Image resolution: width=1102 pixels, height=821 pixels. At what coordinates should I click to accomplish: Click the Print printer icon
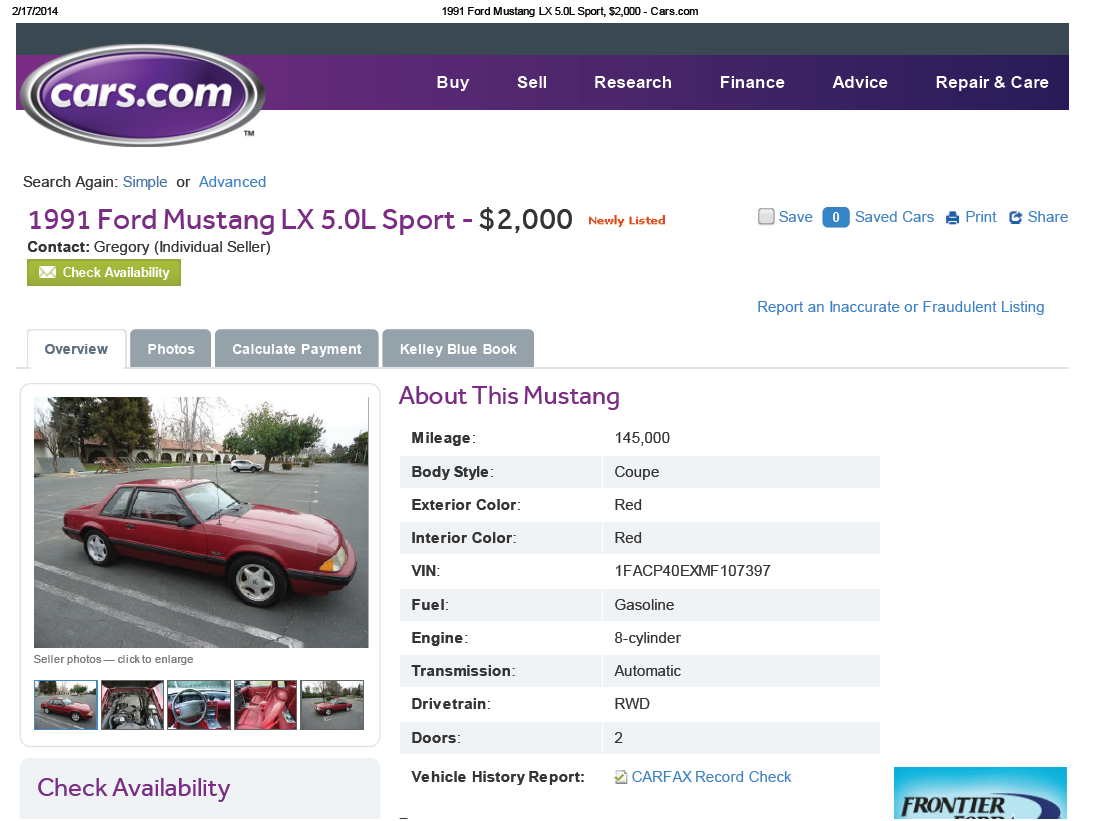[x=952, y=218]
